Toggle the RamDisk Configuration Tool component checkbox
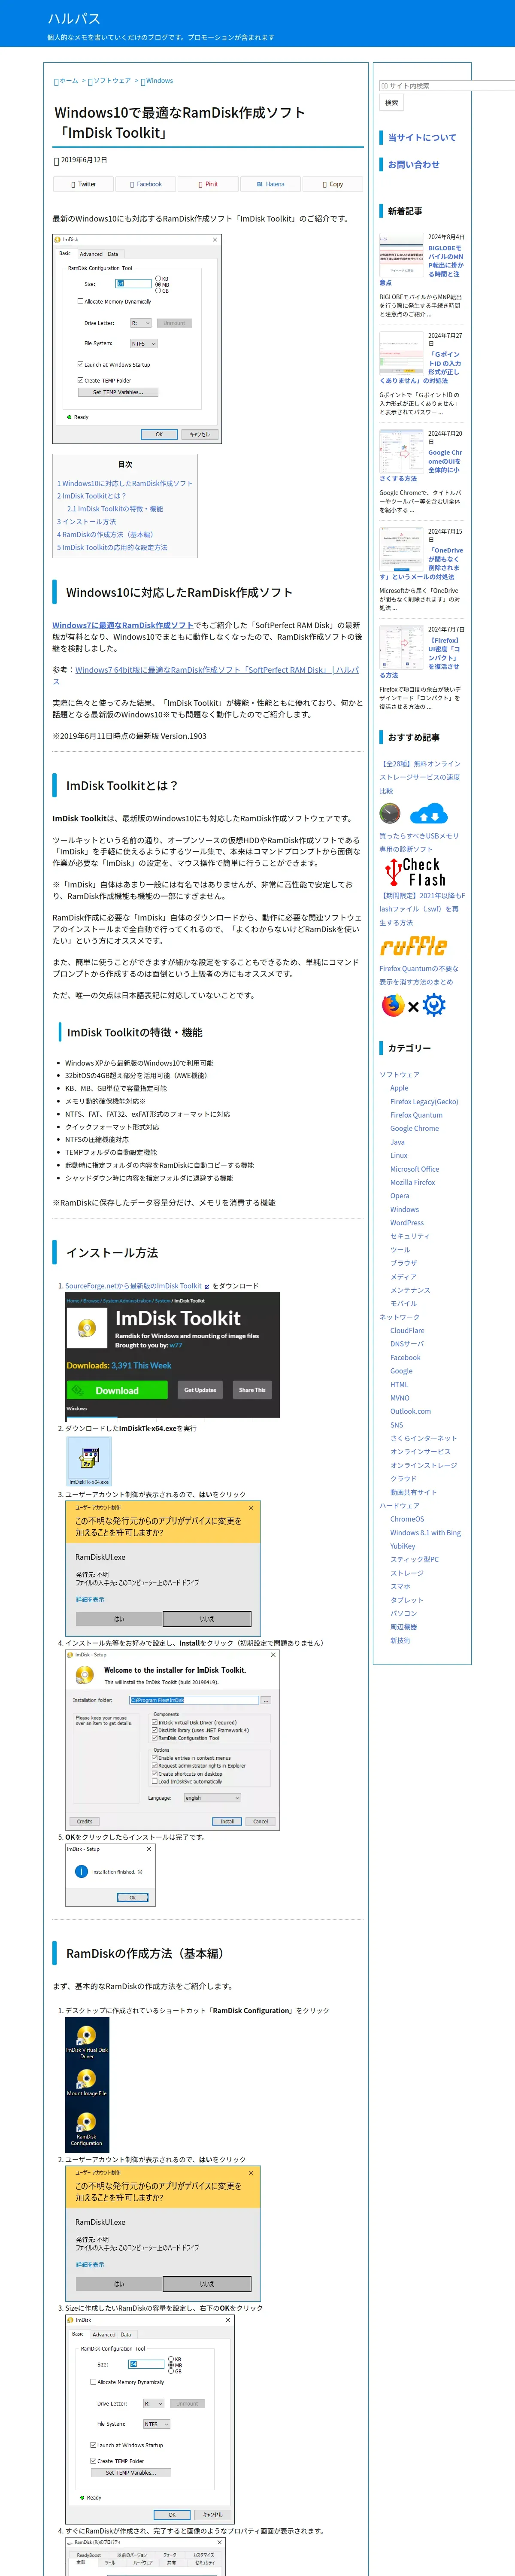Image resolution: width=515 pixels, height=2576 pixels. [155, 1738]
